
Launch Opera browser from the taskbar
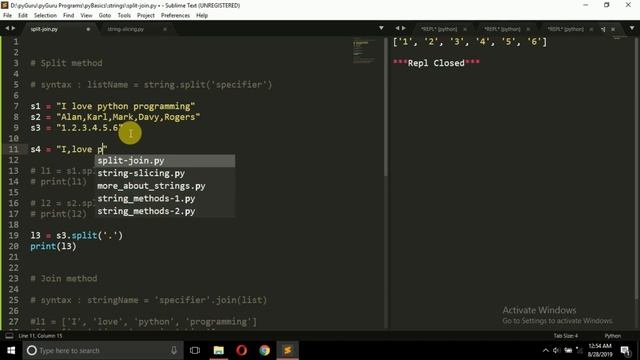tap(242, 350)
